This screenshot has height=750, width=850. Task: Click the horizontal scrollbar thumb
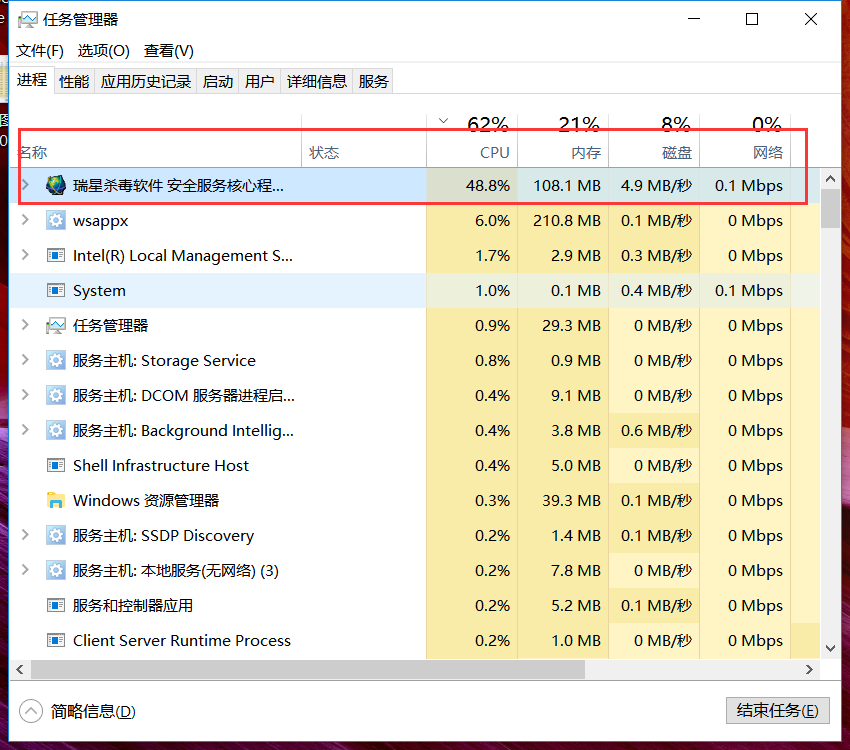pos(308,670)
